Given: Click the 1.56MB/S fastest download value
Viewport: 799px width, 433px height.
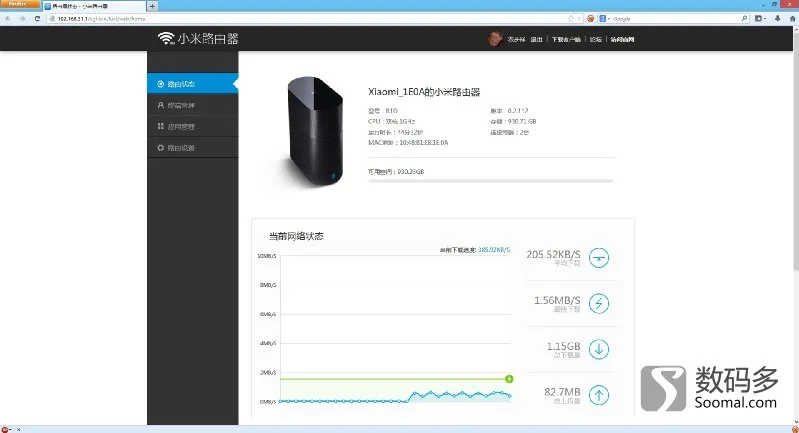Looking at the screenshot, I should click(557, 300).
